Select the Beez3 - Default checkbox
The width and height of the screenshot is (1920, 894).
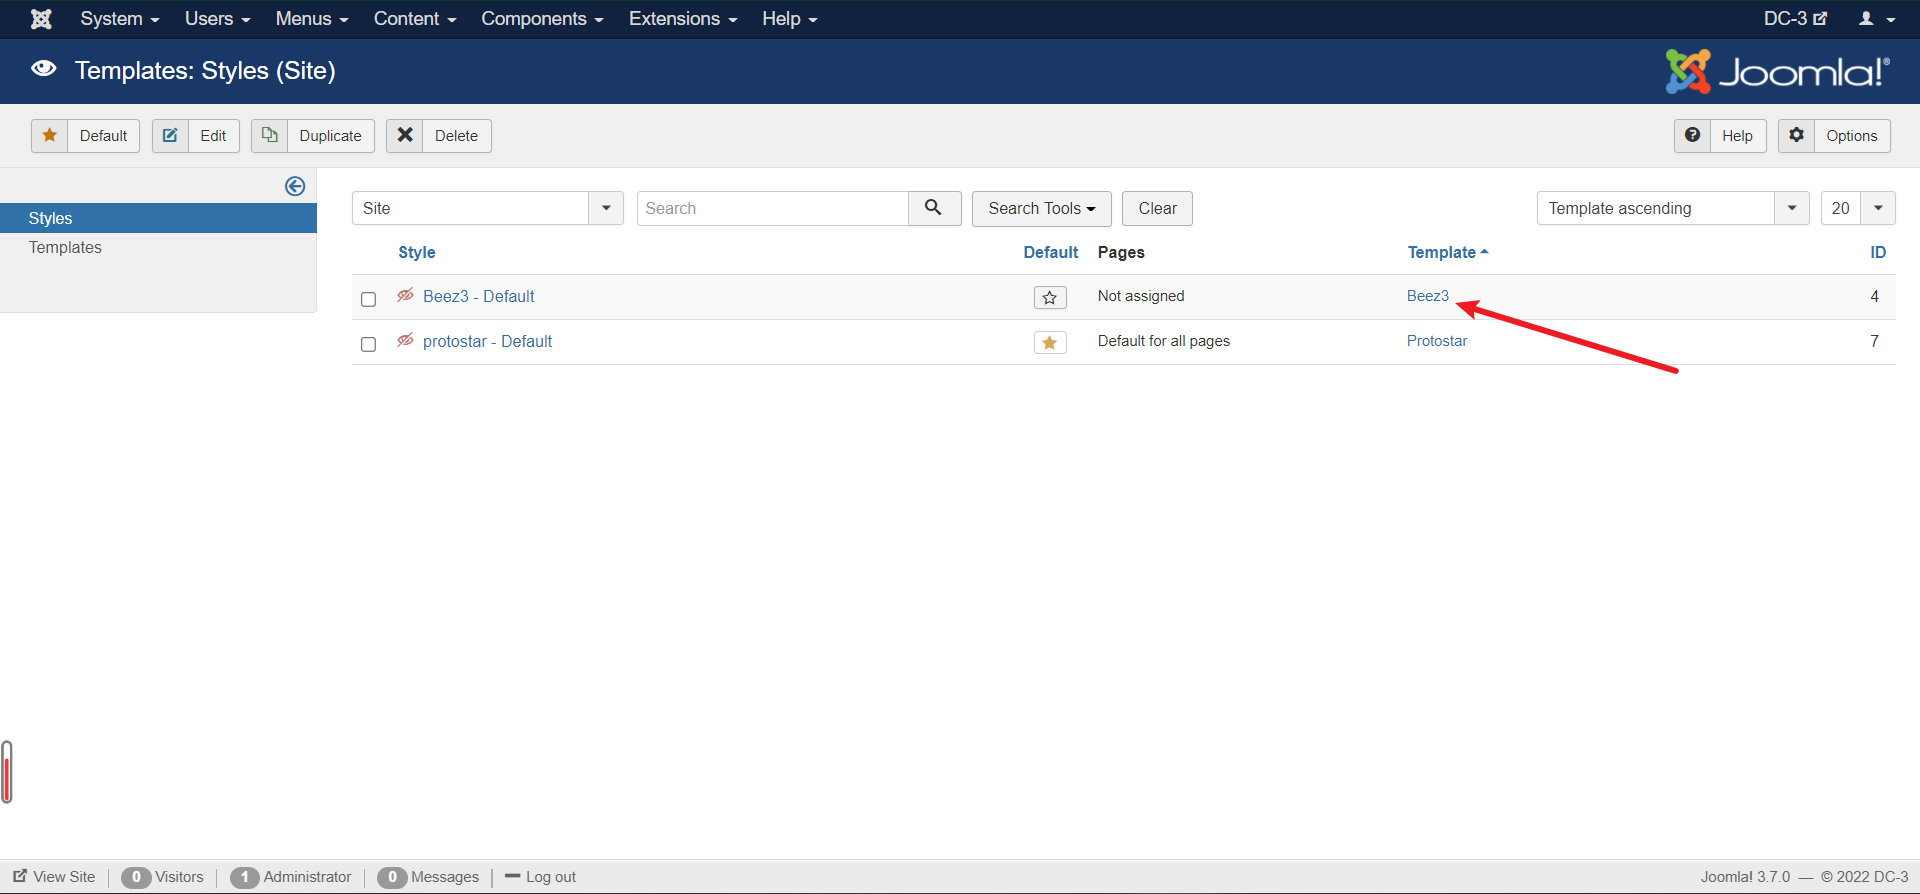(x=368, y=299)
